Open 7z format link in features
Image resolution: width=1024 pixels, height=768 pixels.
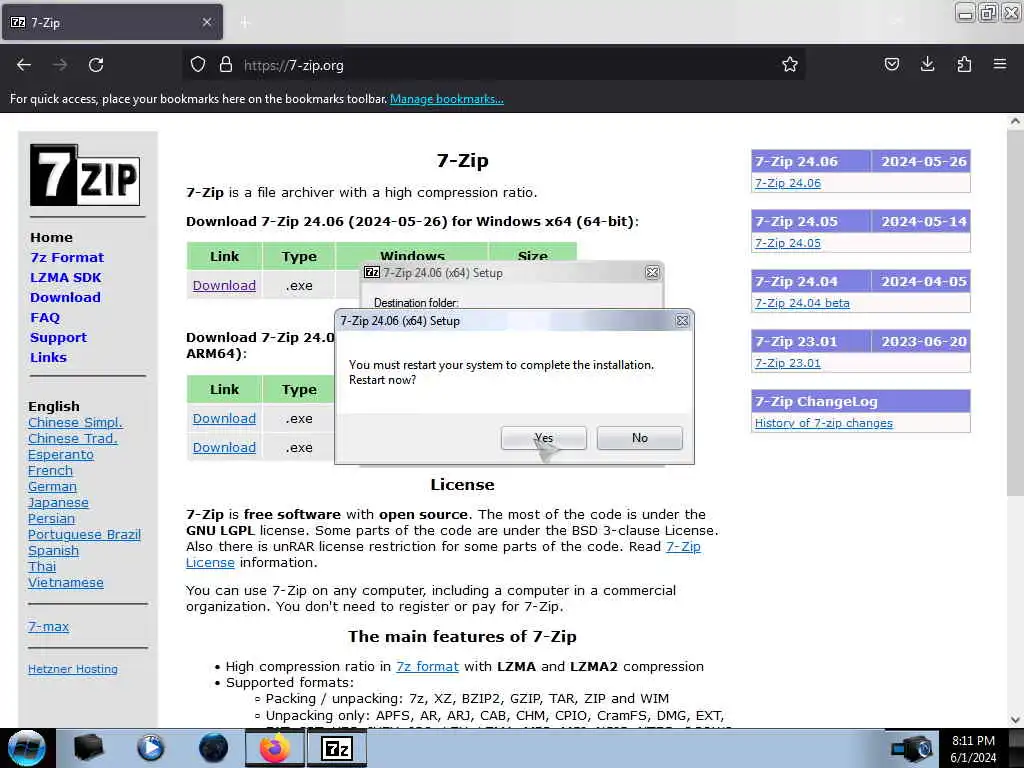point(427,667)
